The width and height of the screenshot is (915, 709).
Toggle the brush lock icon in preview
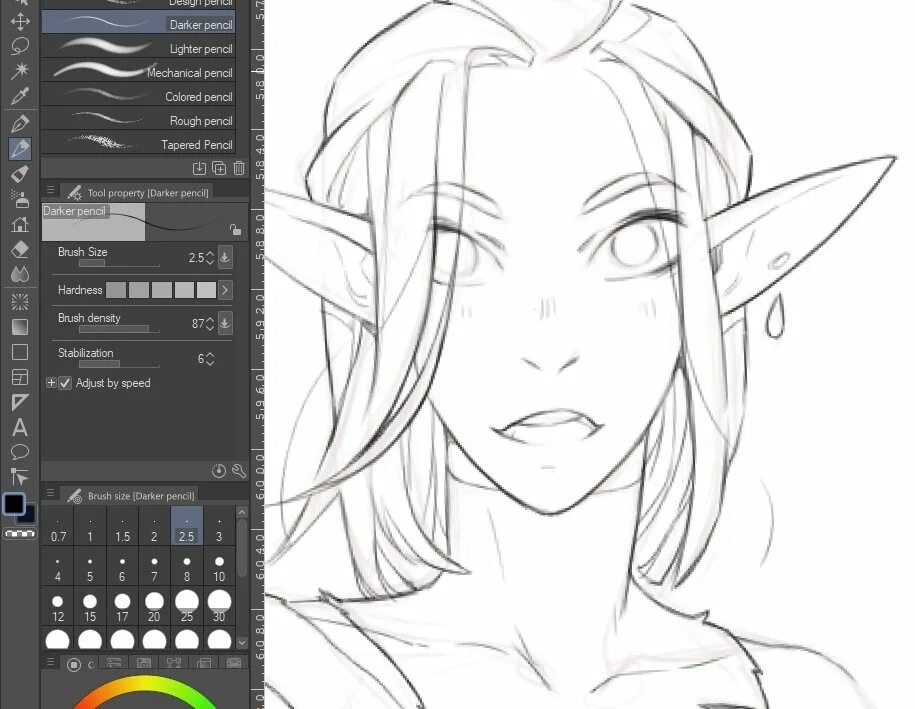coord(235,229)
